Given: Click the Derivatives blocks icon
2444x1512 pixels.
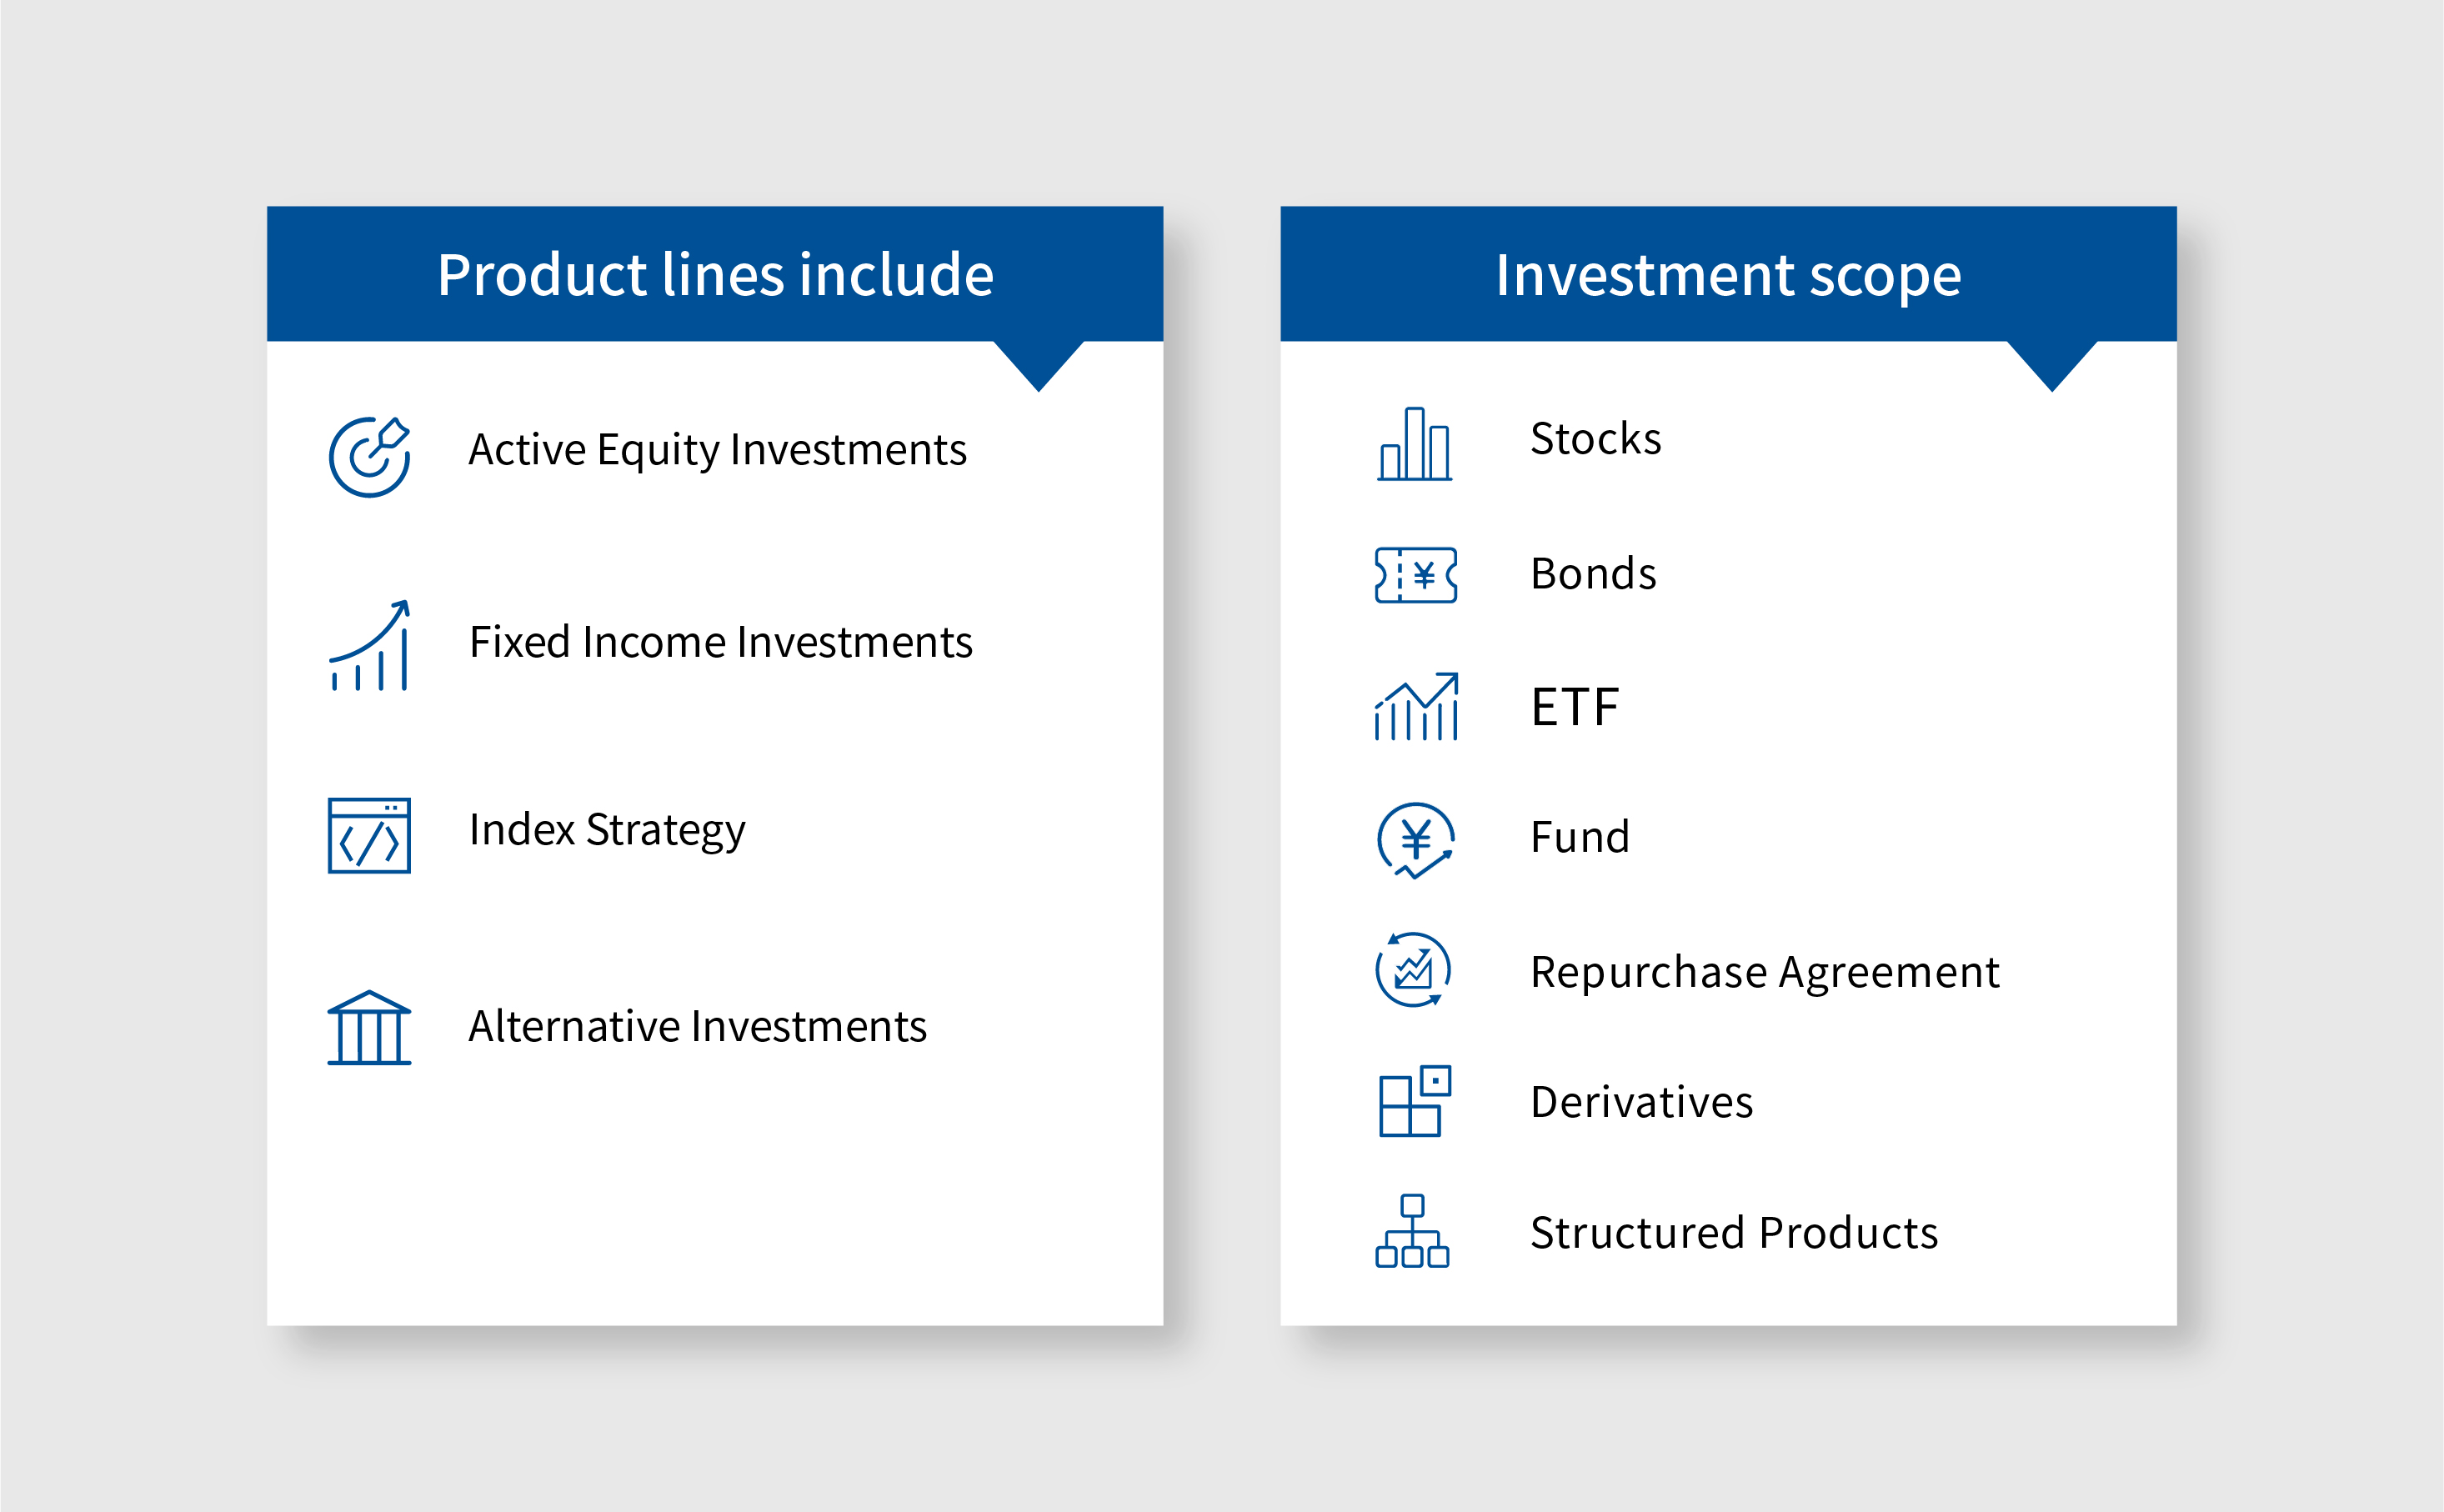Looking at the screenshot, I should tap(1414, 1101).
